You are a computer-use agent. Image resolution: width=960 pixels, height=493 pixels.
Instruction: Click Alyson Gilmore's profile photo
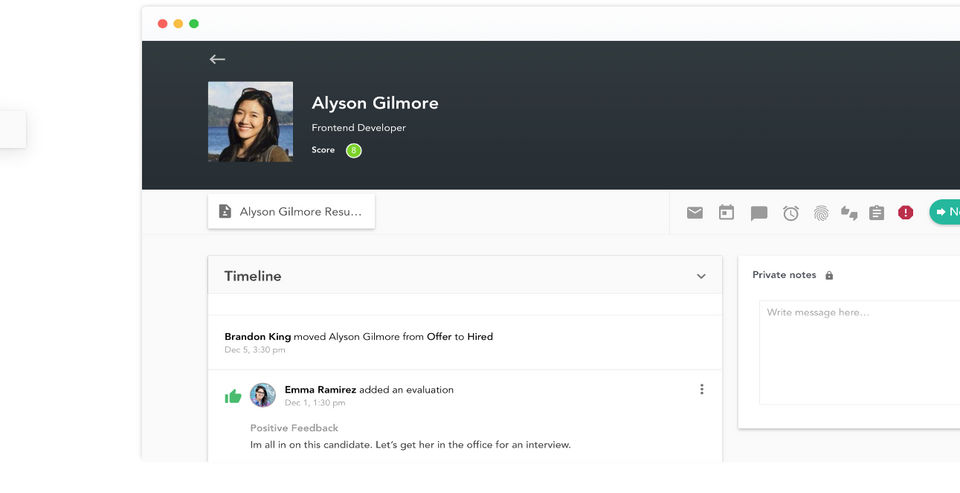coord(250,122)
